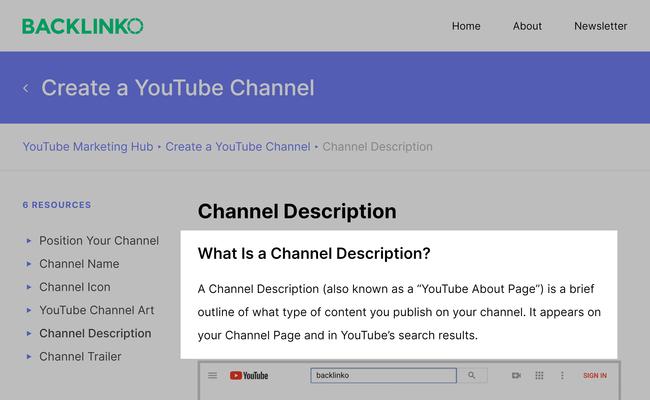Click the YouTube SIGN IN button

coord(595,376)
